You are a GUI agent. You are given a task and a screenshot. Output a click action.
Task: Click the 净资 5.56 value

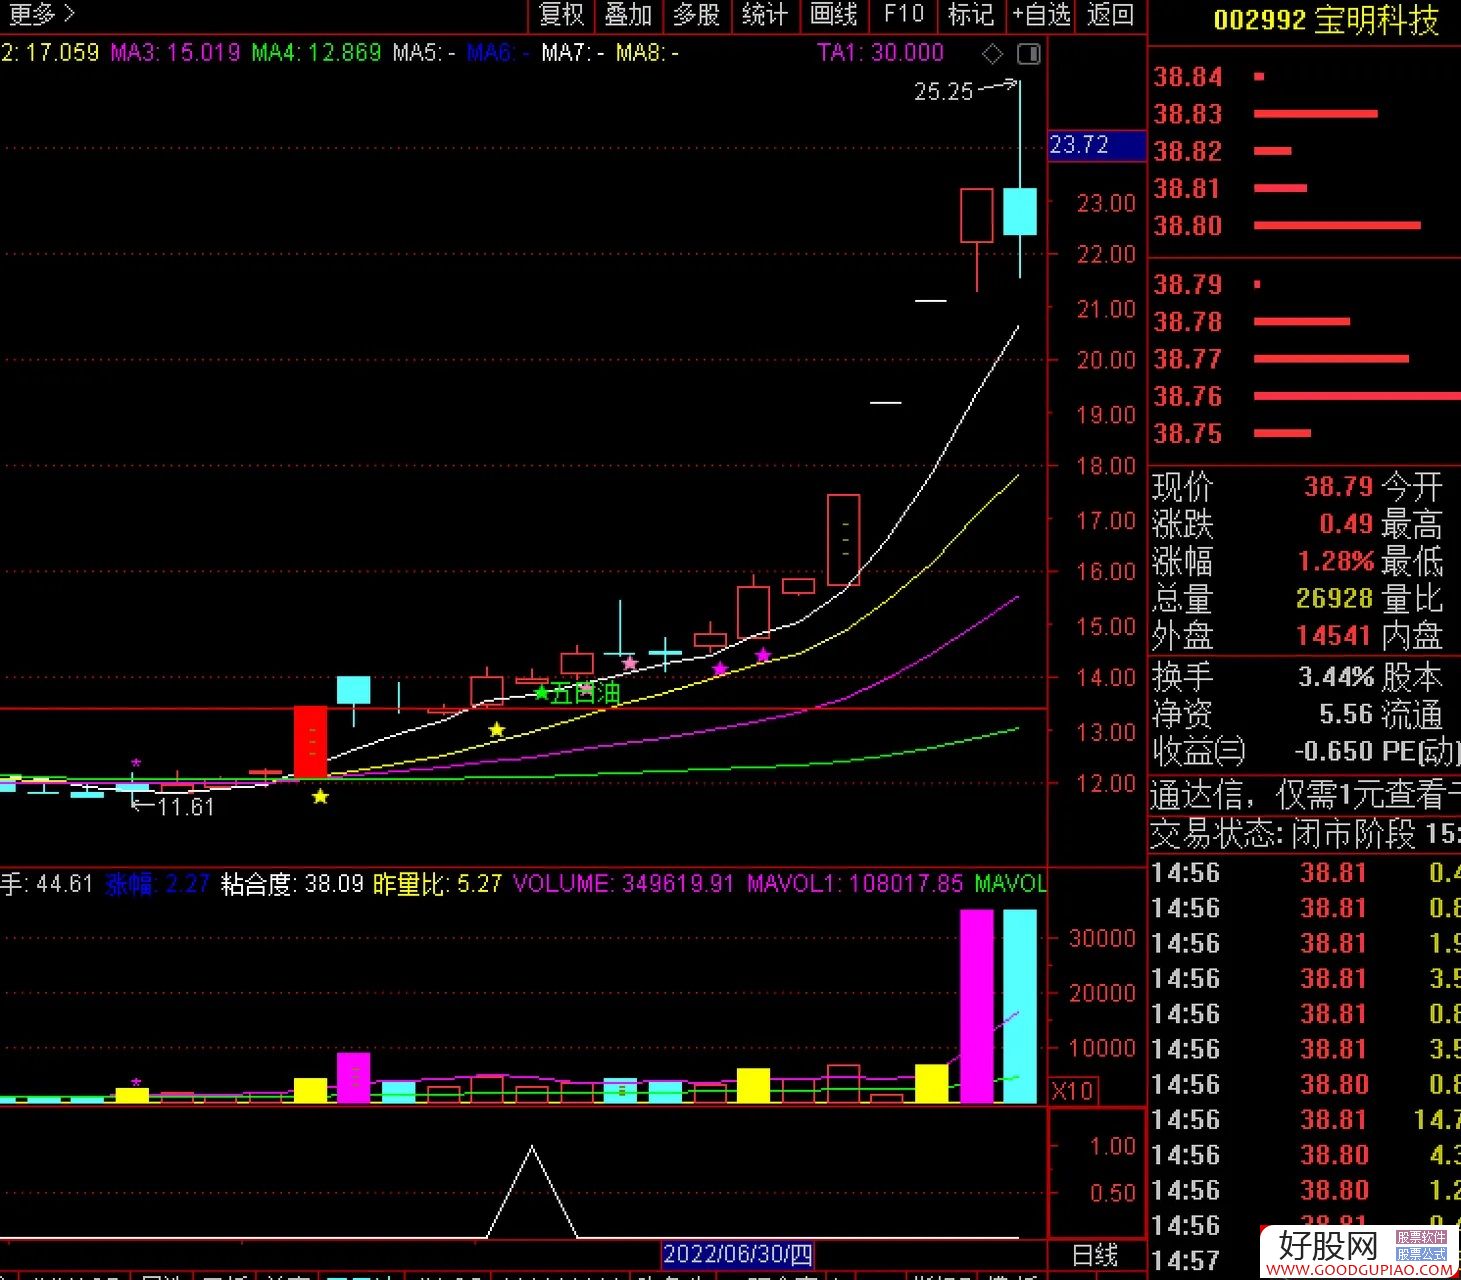tap(1346, 714)
